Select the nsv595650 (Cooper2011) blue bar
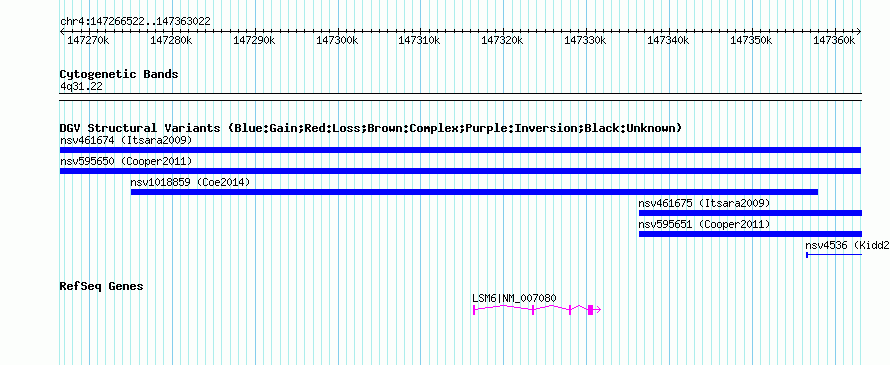 point(460,171)
